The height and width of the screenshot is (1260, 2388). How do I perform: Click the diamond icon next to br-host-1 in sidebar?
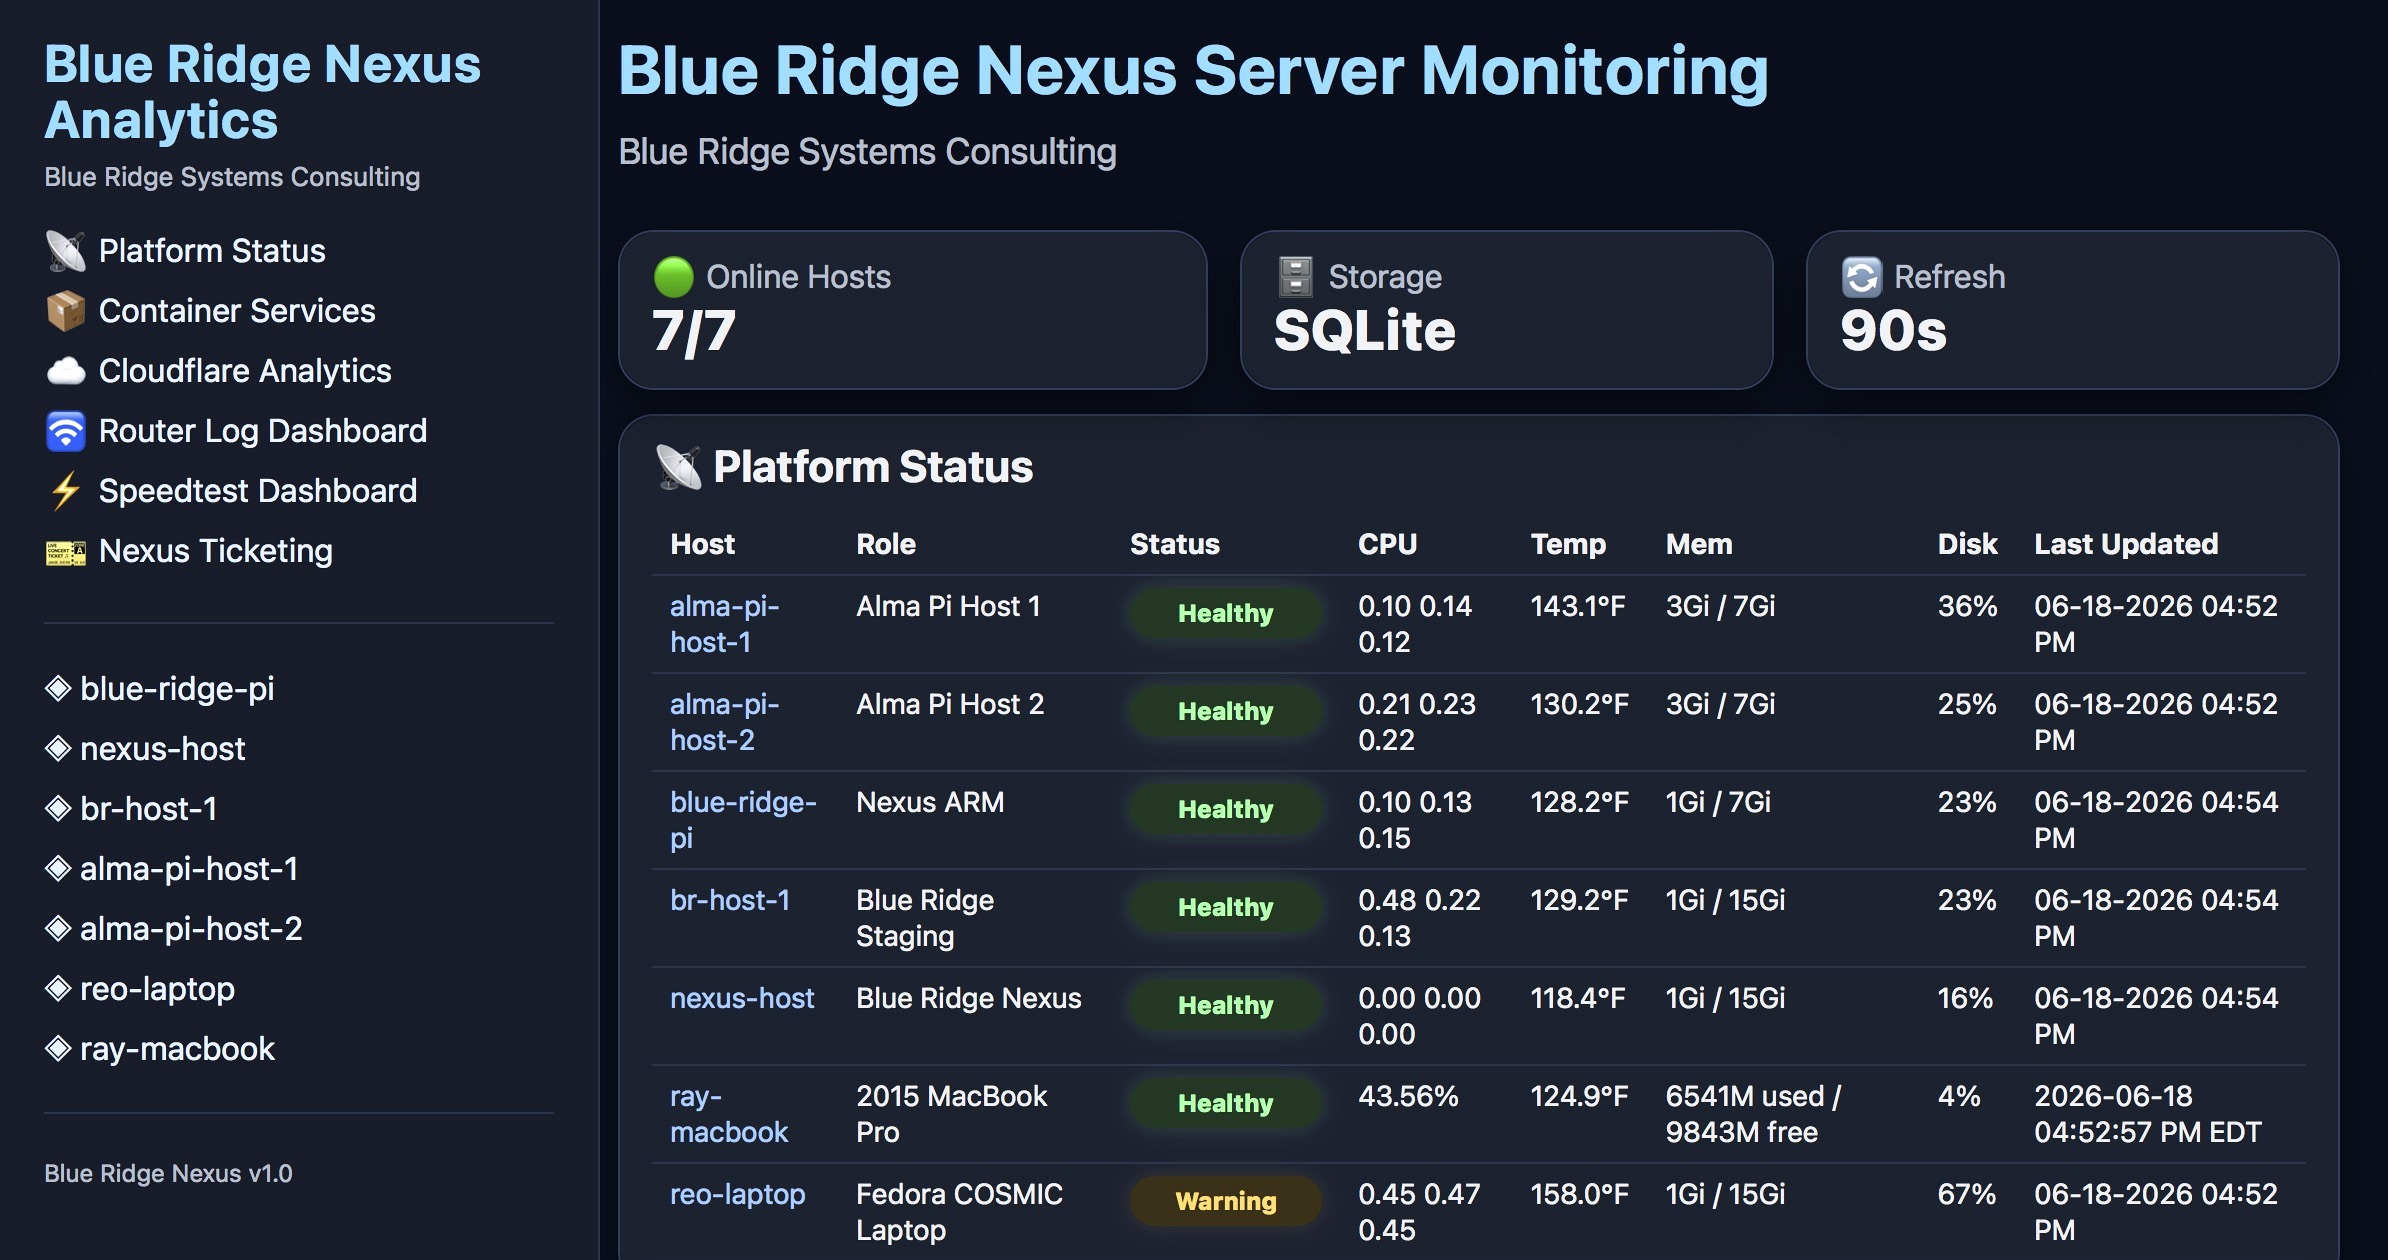click(58, 808)
